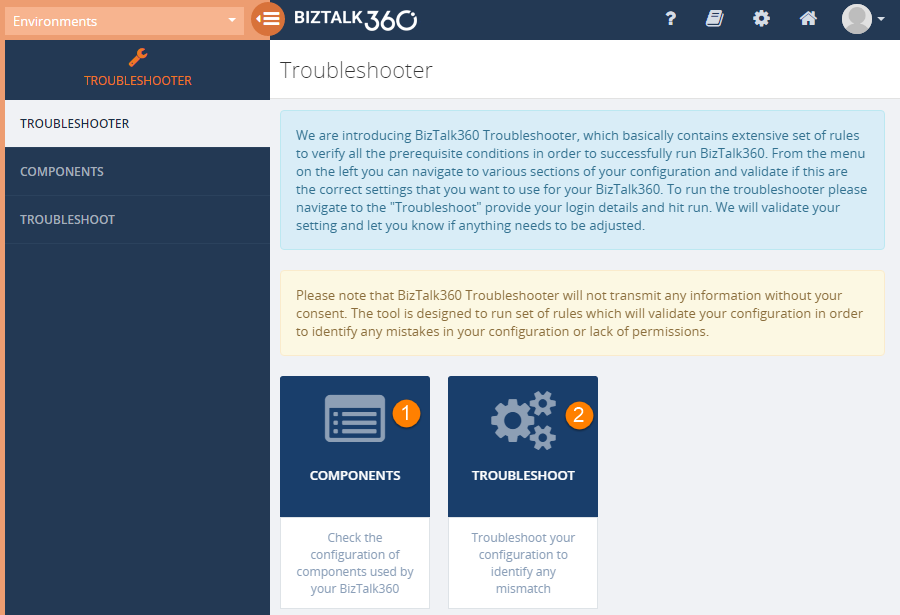Click 'Check the configuration of components' description
This screenshot has height=615, width=900.
[x=355, y=563]
